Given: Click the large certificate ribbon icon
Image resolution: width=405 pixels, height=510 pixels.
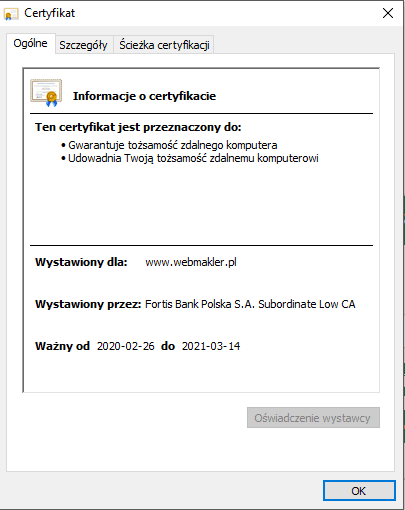Looking at the screenshot, I should click(x=46, y=93).
